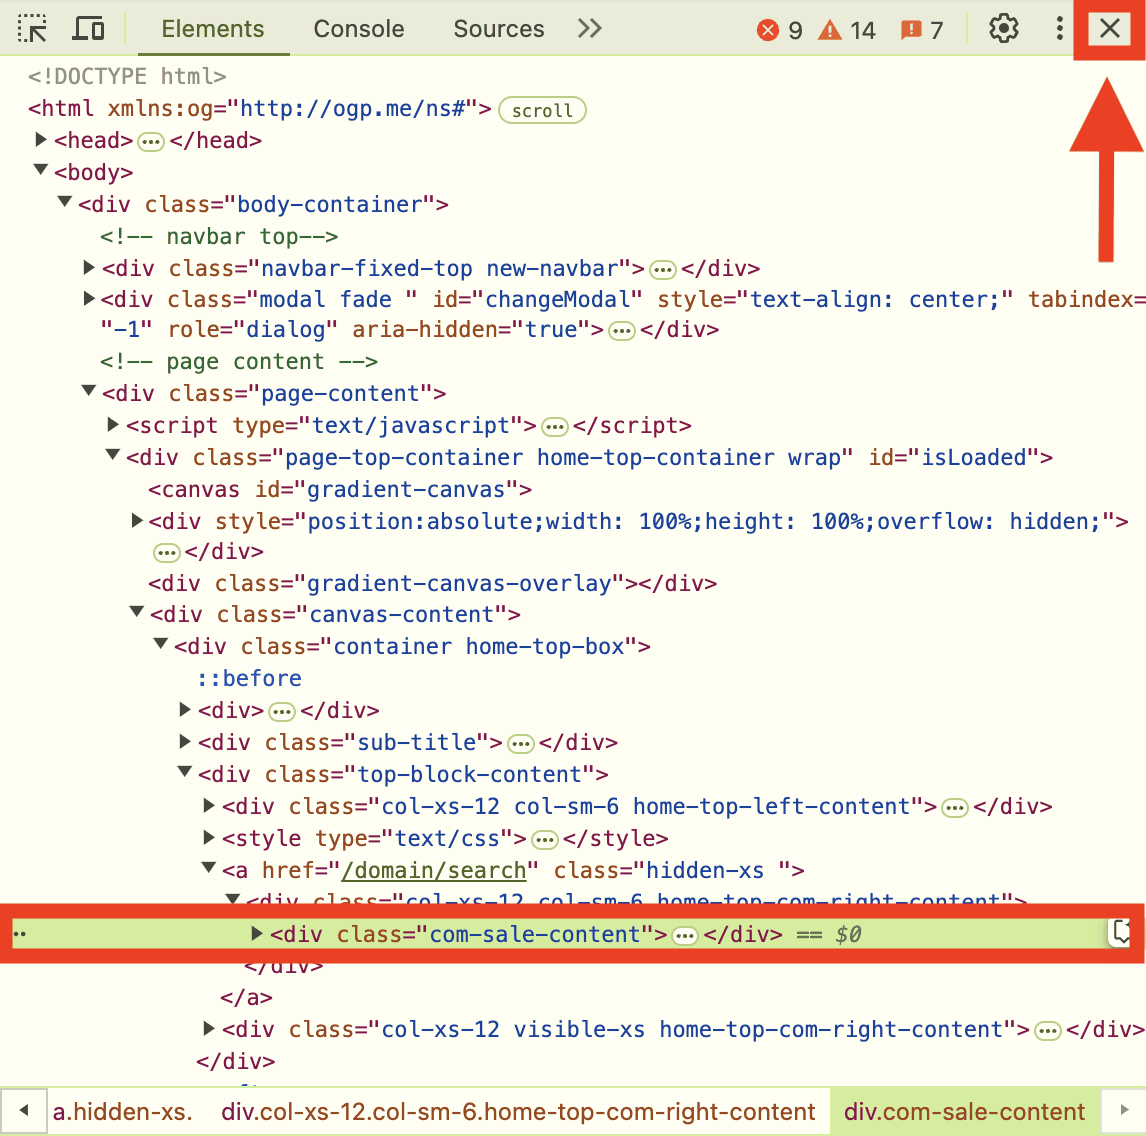
Task: Expand com-sale-content contents via its ellipsis button
Action: click(x=684, y=933)
